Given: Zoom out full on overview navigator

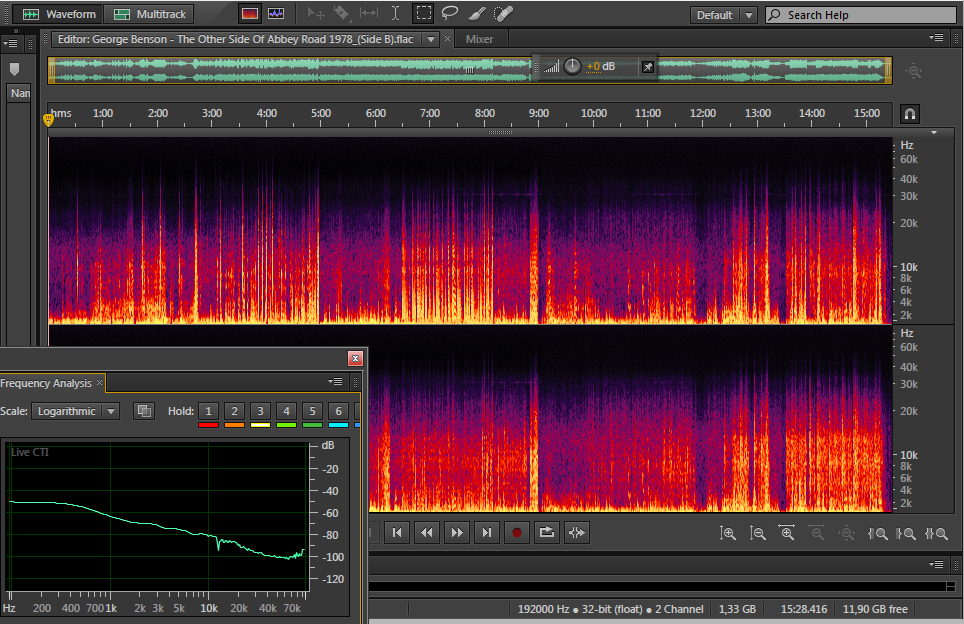Looking at the screenshot, I should click(914, 71).
